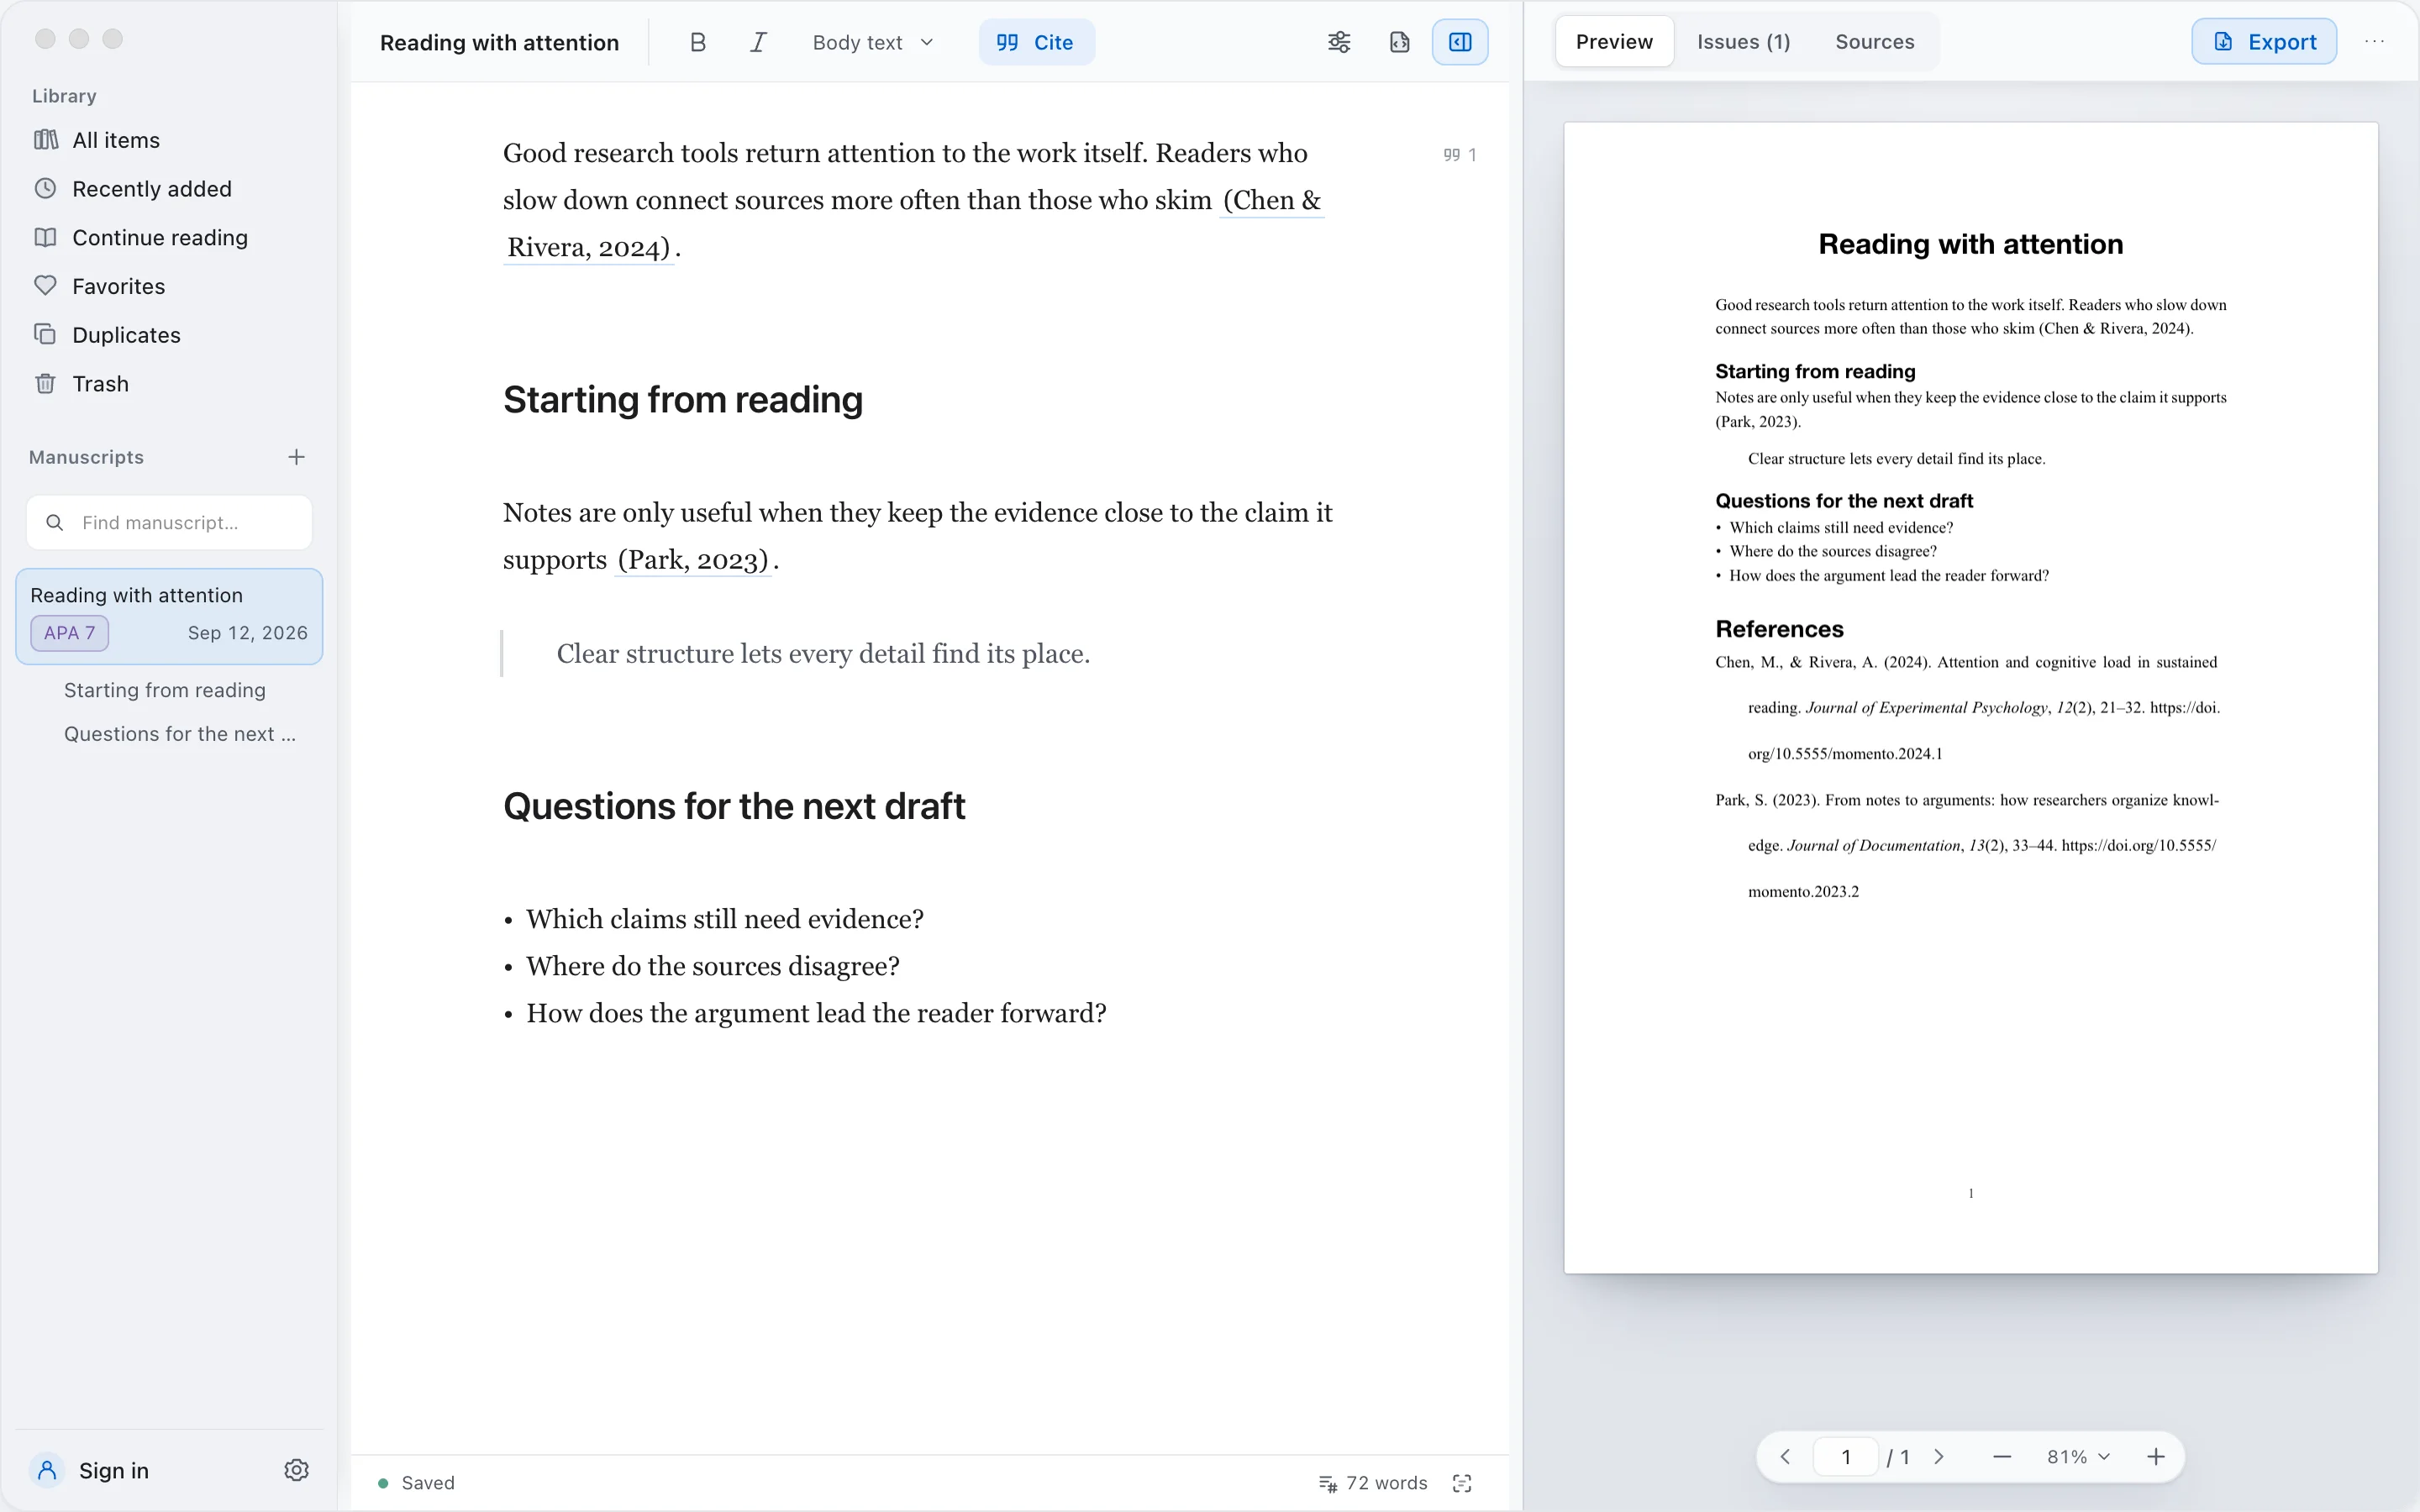Show Recently added items

(x=169, y=189)
